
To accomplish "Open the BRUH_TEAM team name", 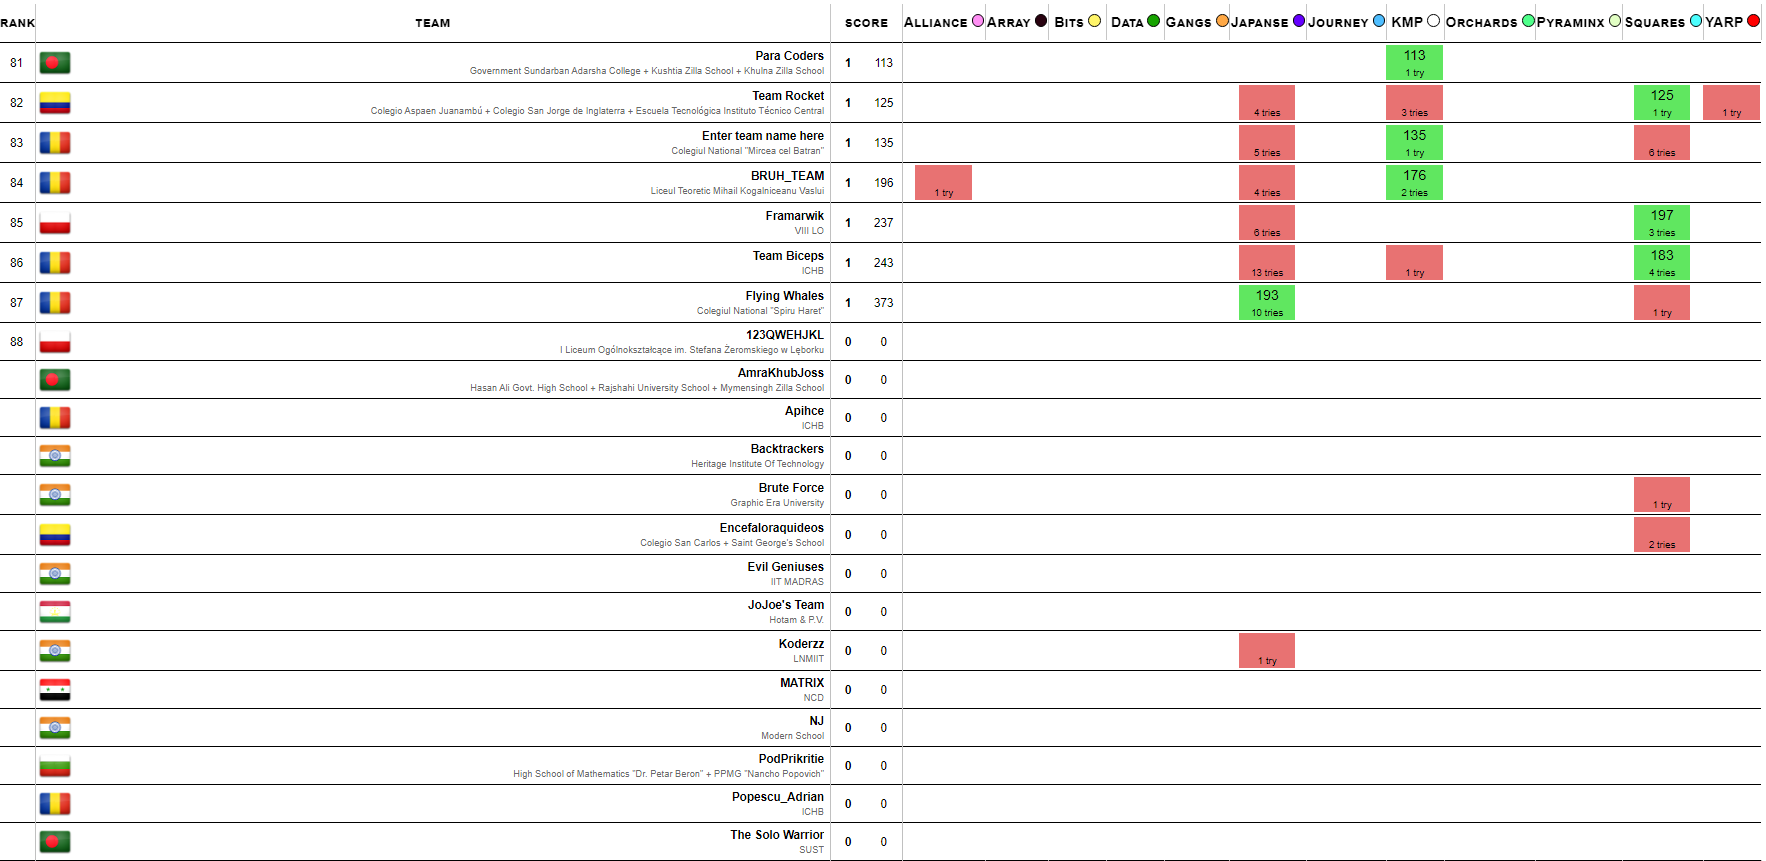I will (787, 176).
